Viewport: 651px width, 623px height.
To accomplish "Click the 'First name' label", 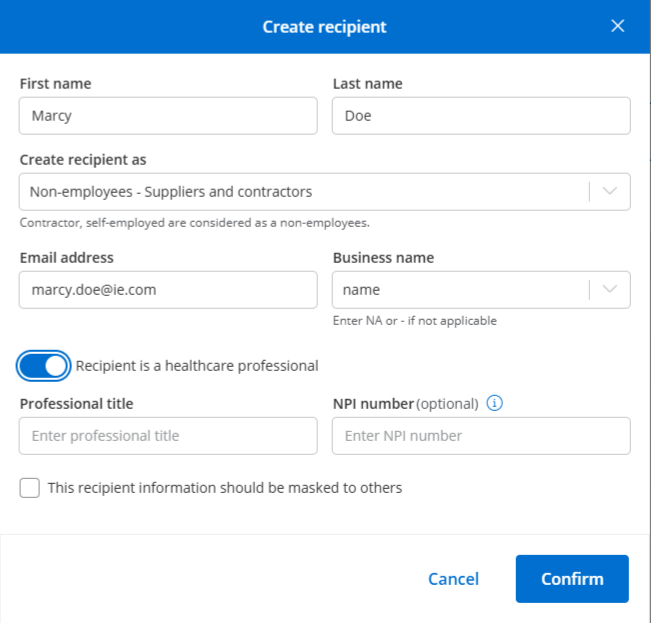I will [x=56, y=84].
